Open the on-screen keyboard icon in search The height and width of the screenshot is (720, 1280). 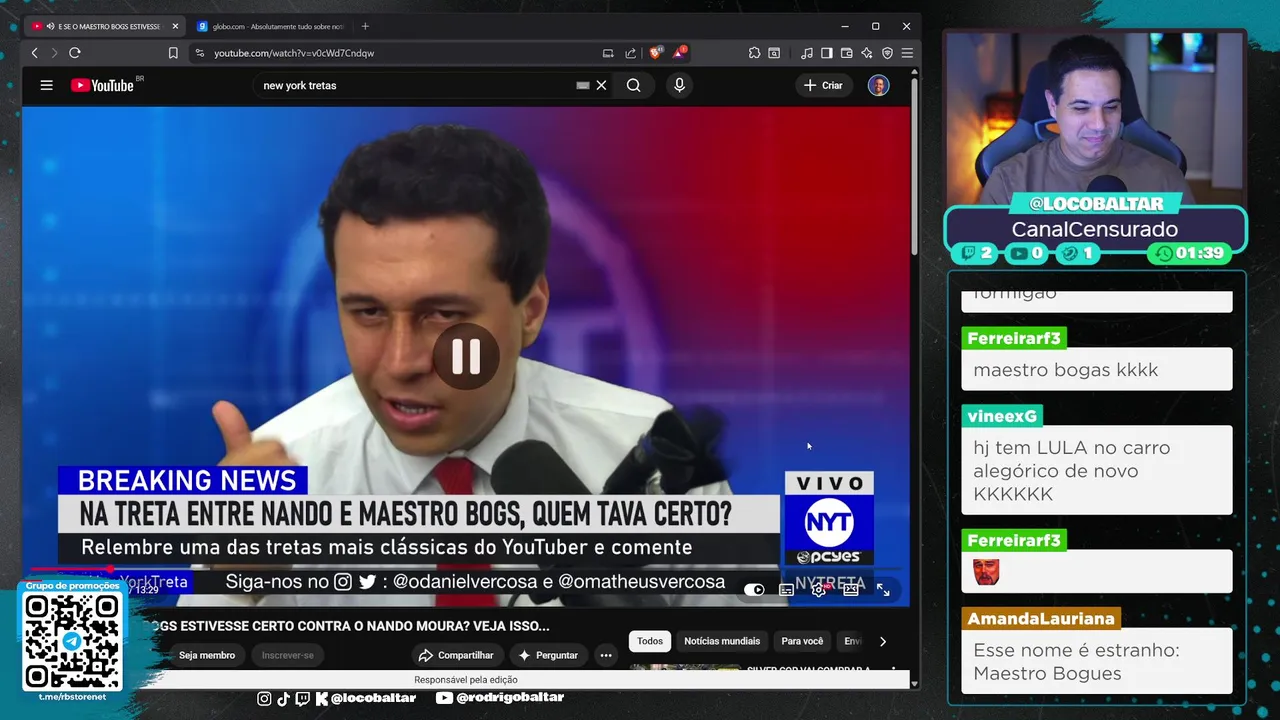click(x=583, y=86)
